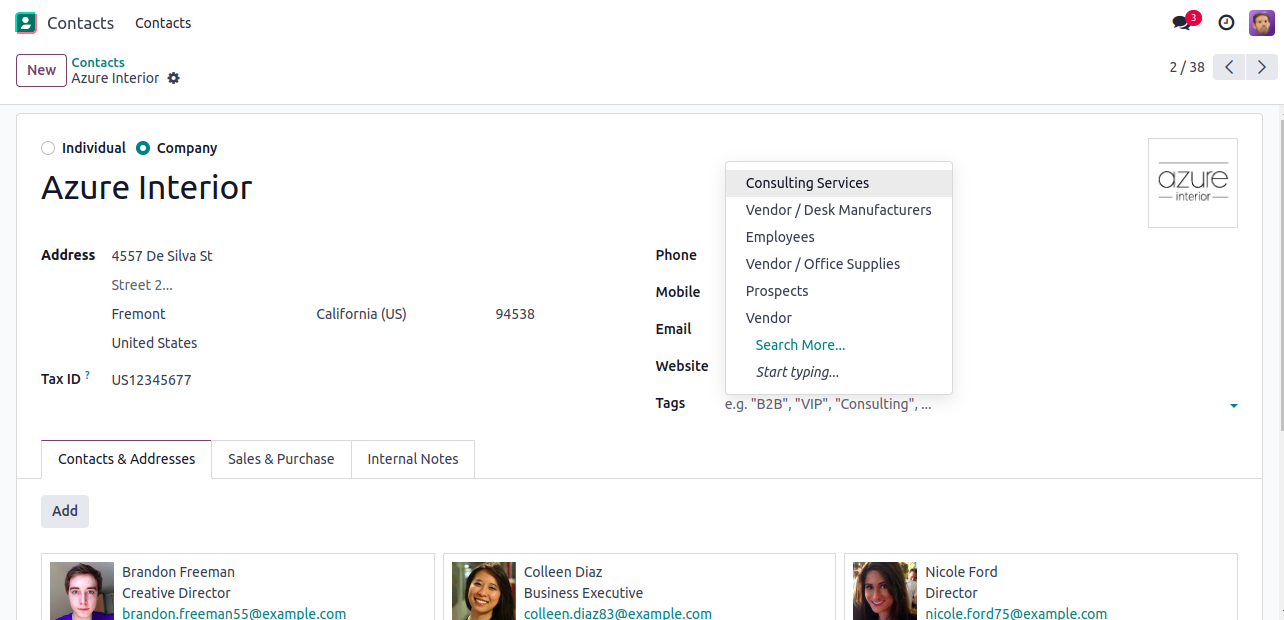Click the Email field label
Viewport: 1284px width, 620px height.
point(674,329)
